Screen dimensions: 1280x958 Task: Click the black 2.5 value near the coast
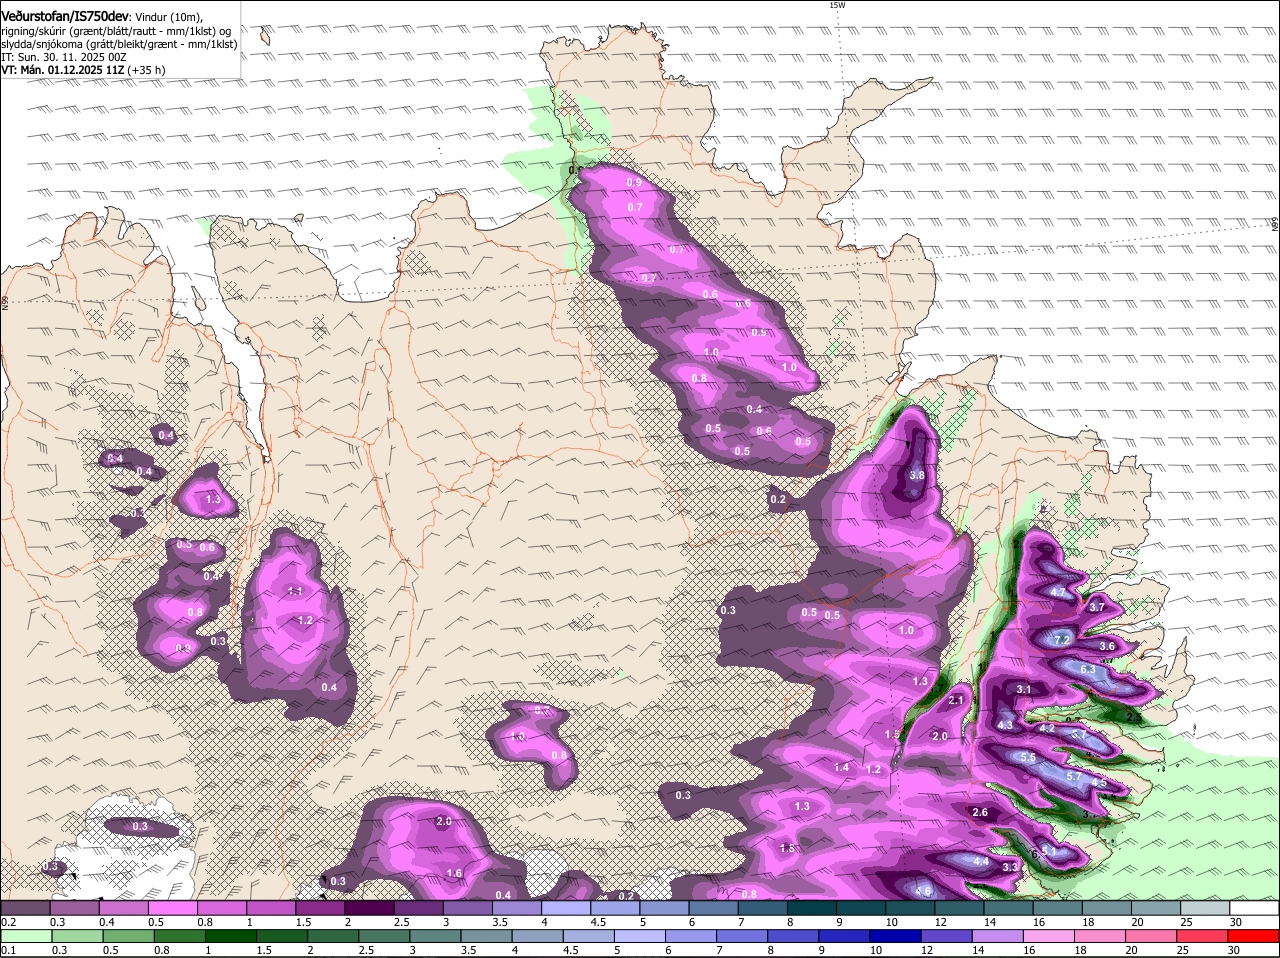point(1134,716)
